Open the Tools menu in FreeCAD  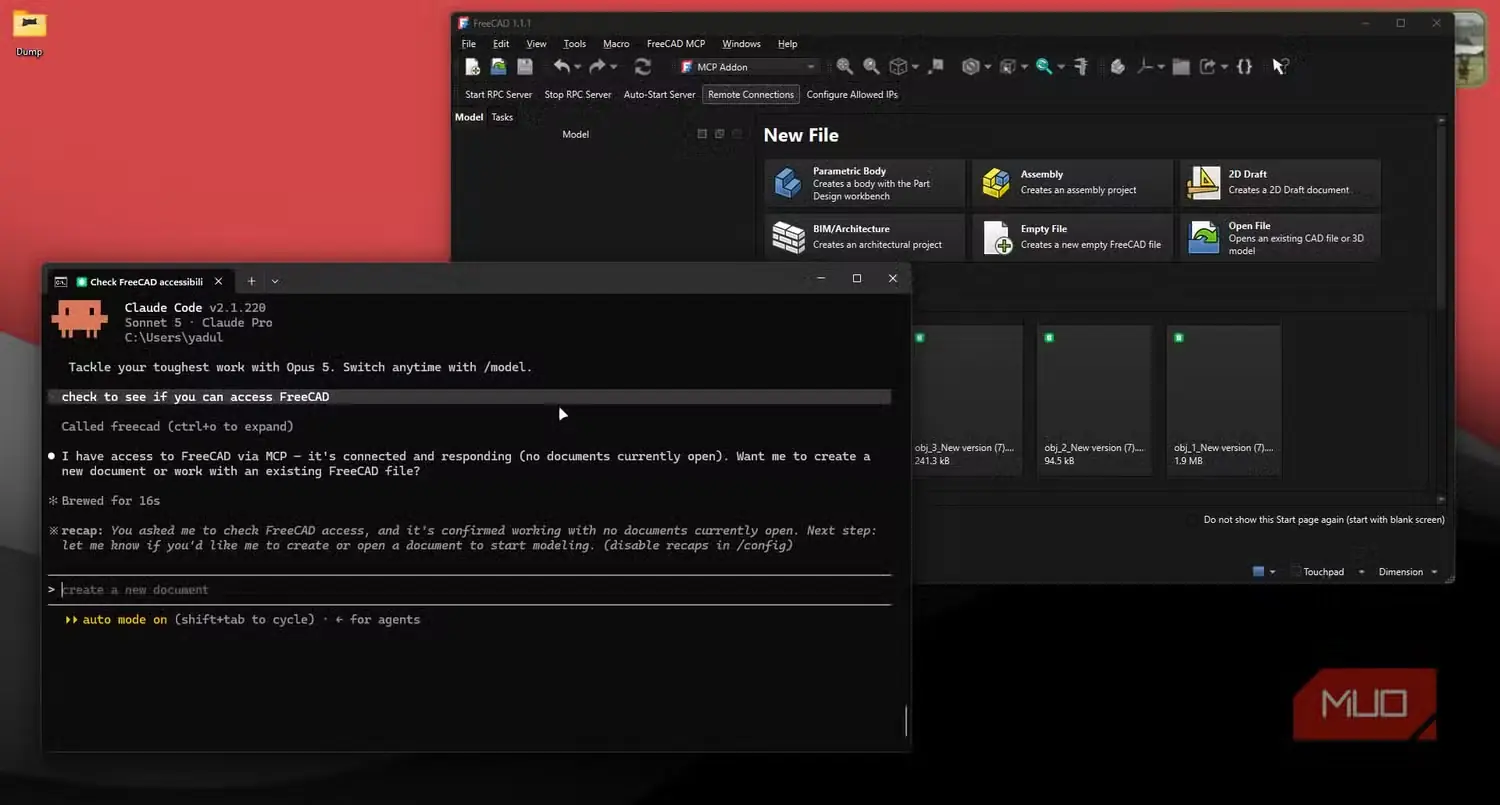575,44
